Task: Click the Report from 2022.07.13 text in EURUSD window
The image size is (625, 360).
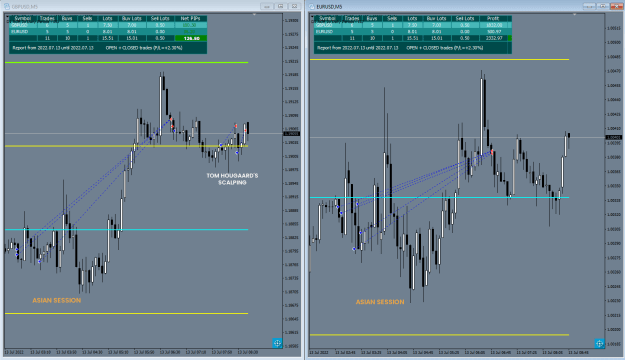Action: point(358,48)
